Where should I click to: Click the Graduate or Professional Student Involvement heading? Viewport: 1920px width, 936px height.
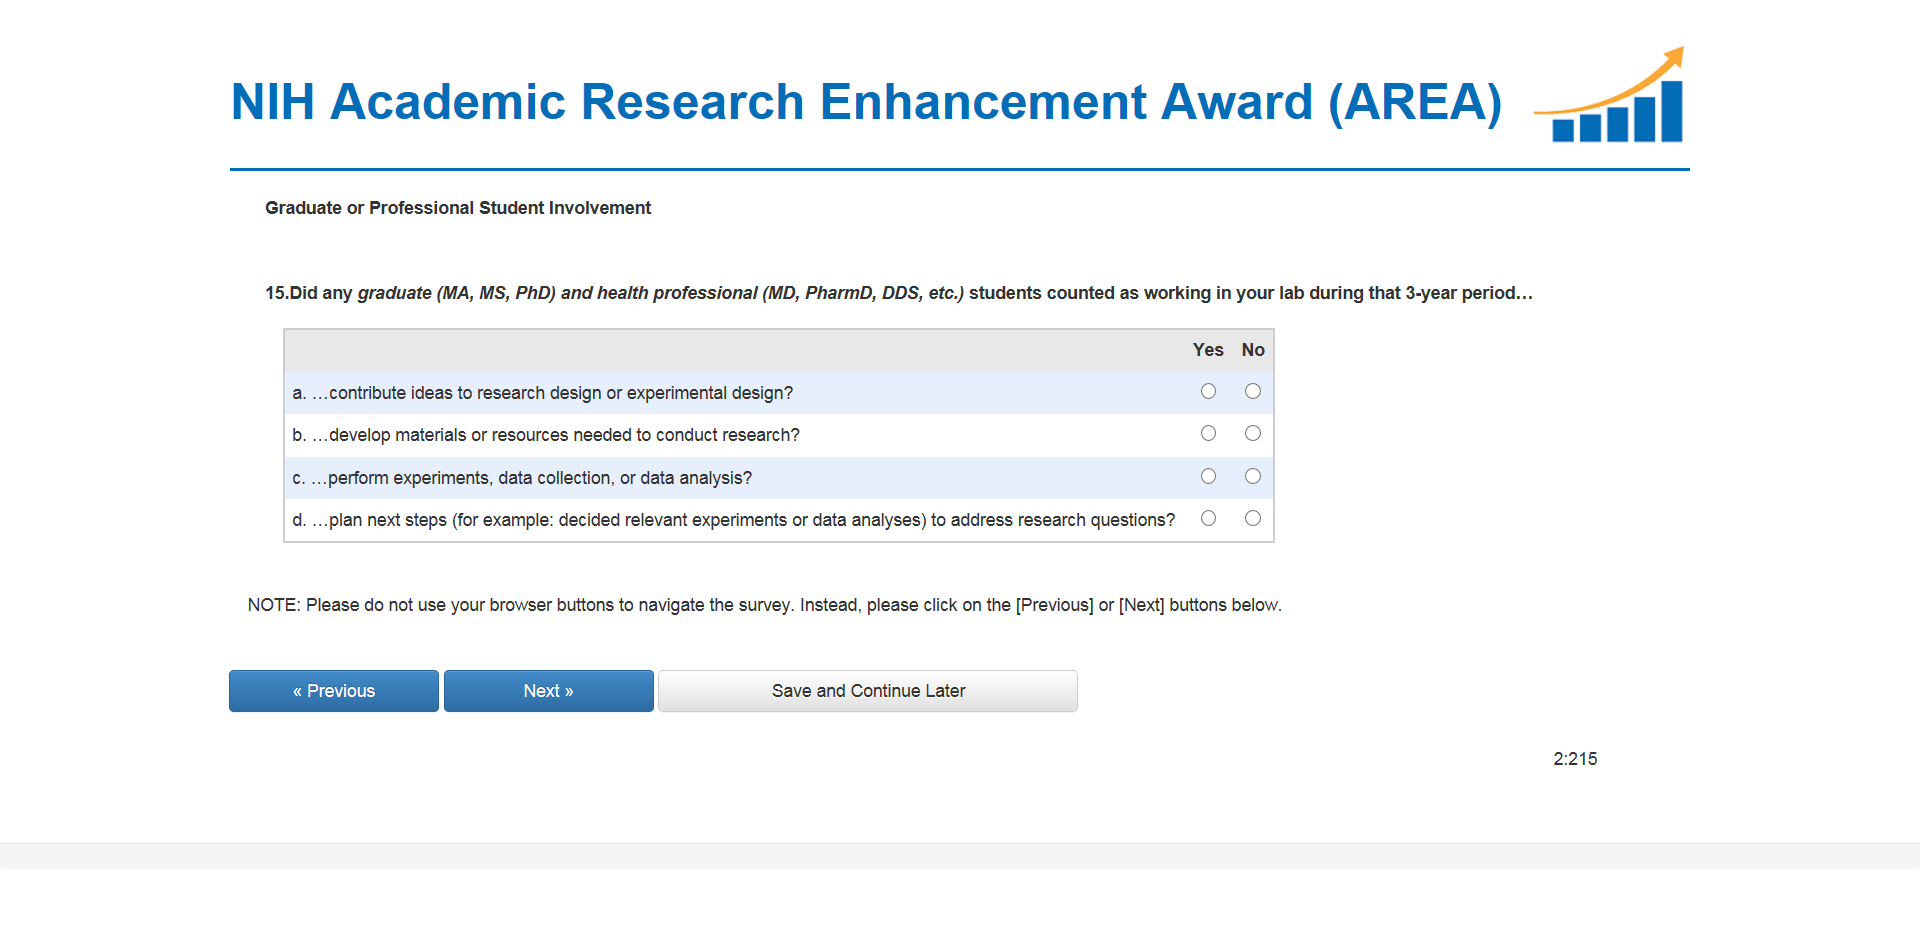point(458,208)
